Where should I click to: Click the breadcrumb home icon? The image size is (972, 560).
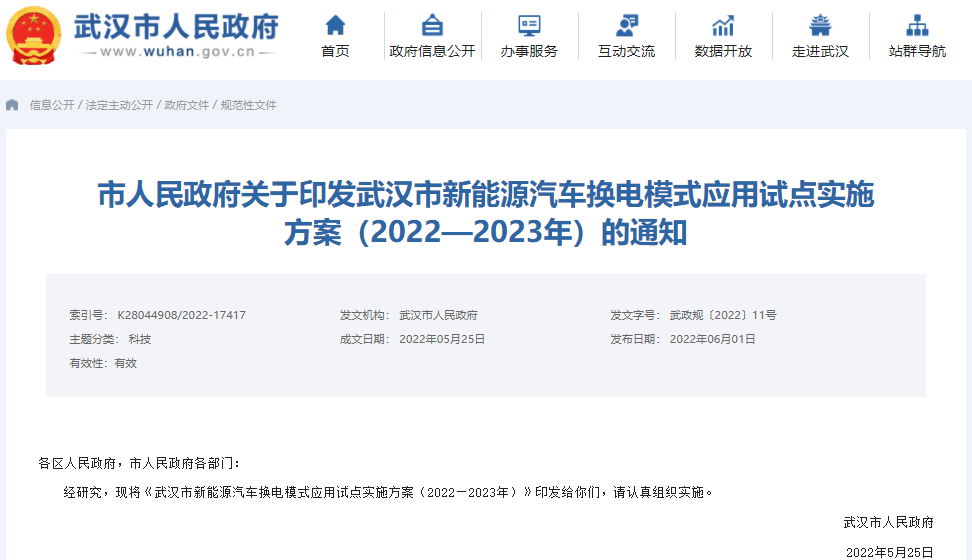pos(12,105)
